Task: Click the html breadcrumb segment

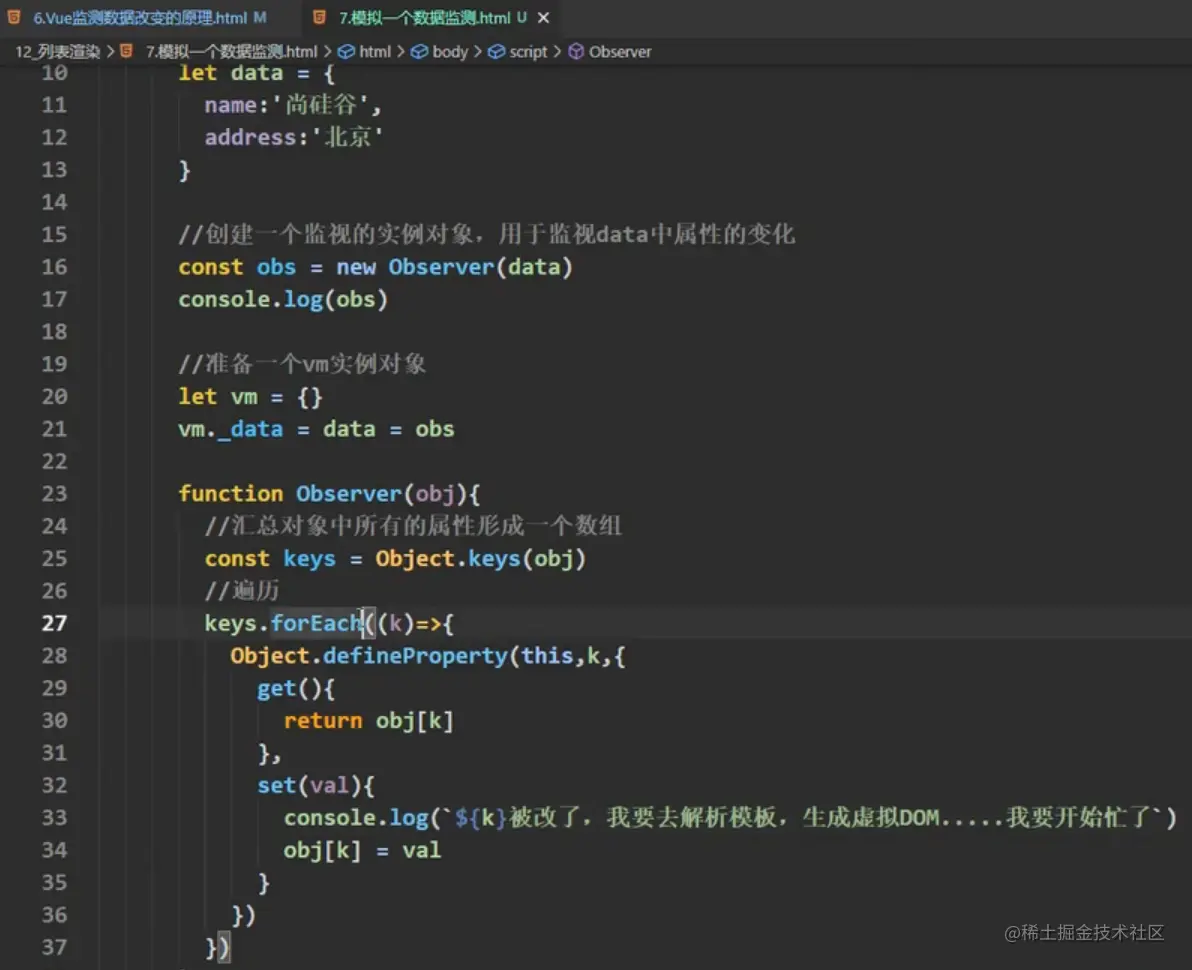Action: 375,52
